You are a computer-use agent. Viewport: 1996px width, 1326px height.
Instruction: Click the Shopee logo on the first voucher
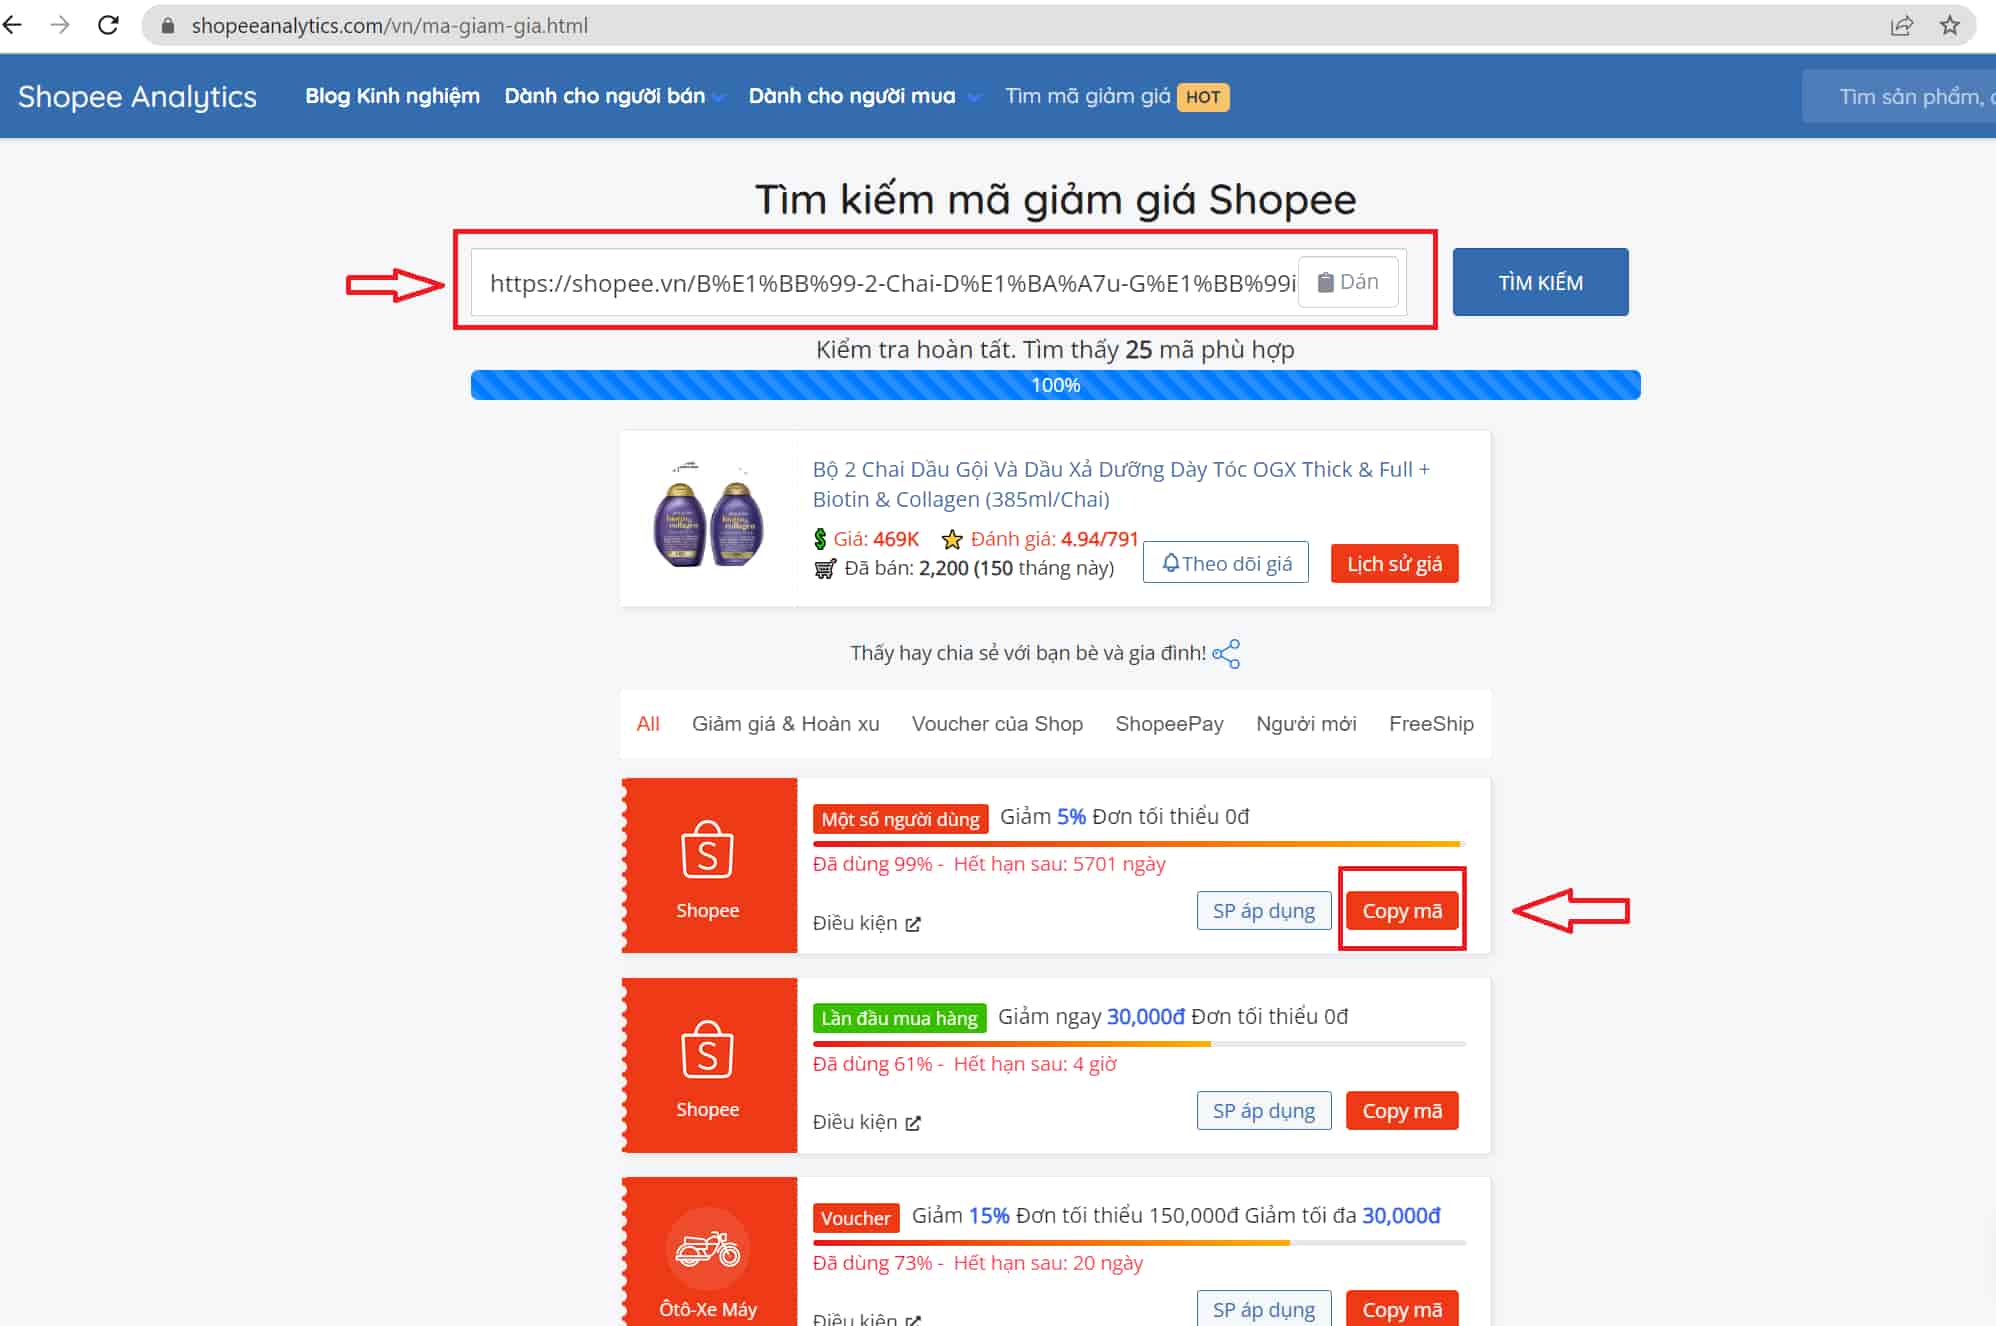(x=707, y=850)
